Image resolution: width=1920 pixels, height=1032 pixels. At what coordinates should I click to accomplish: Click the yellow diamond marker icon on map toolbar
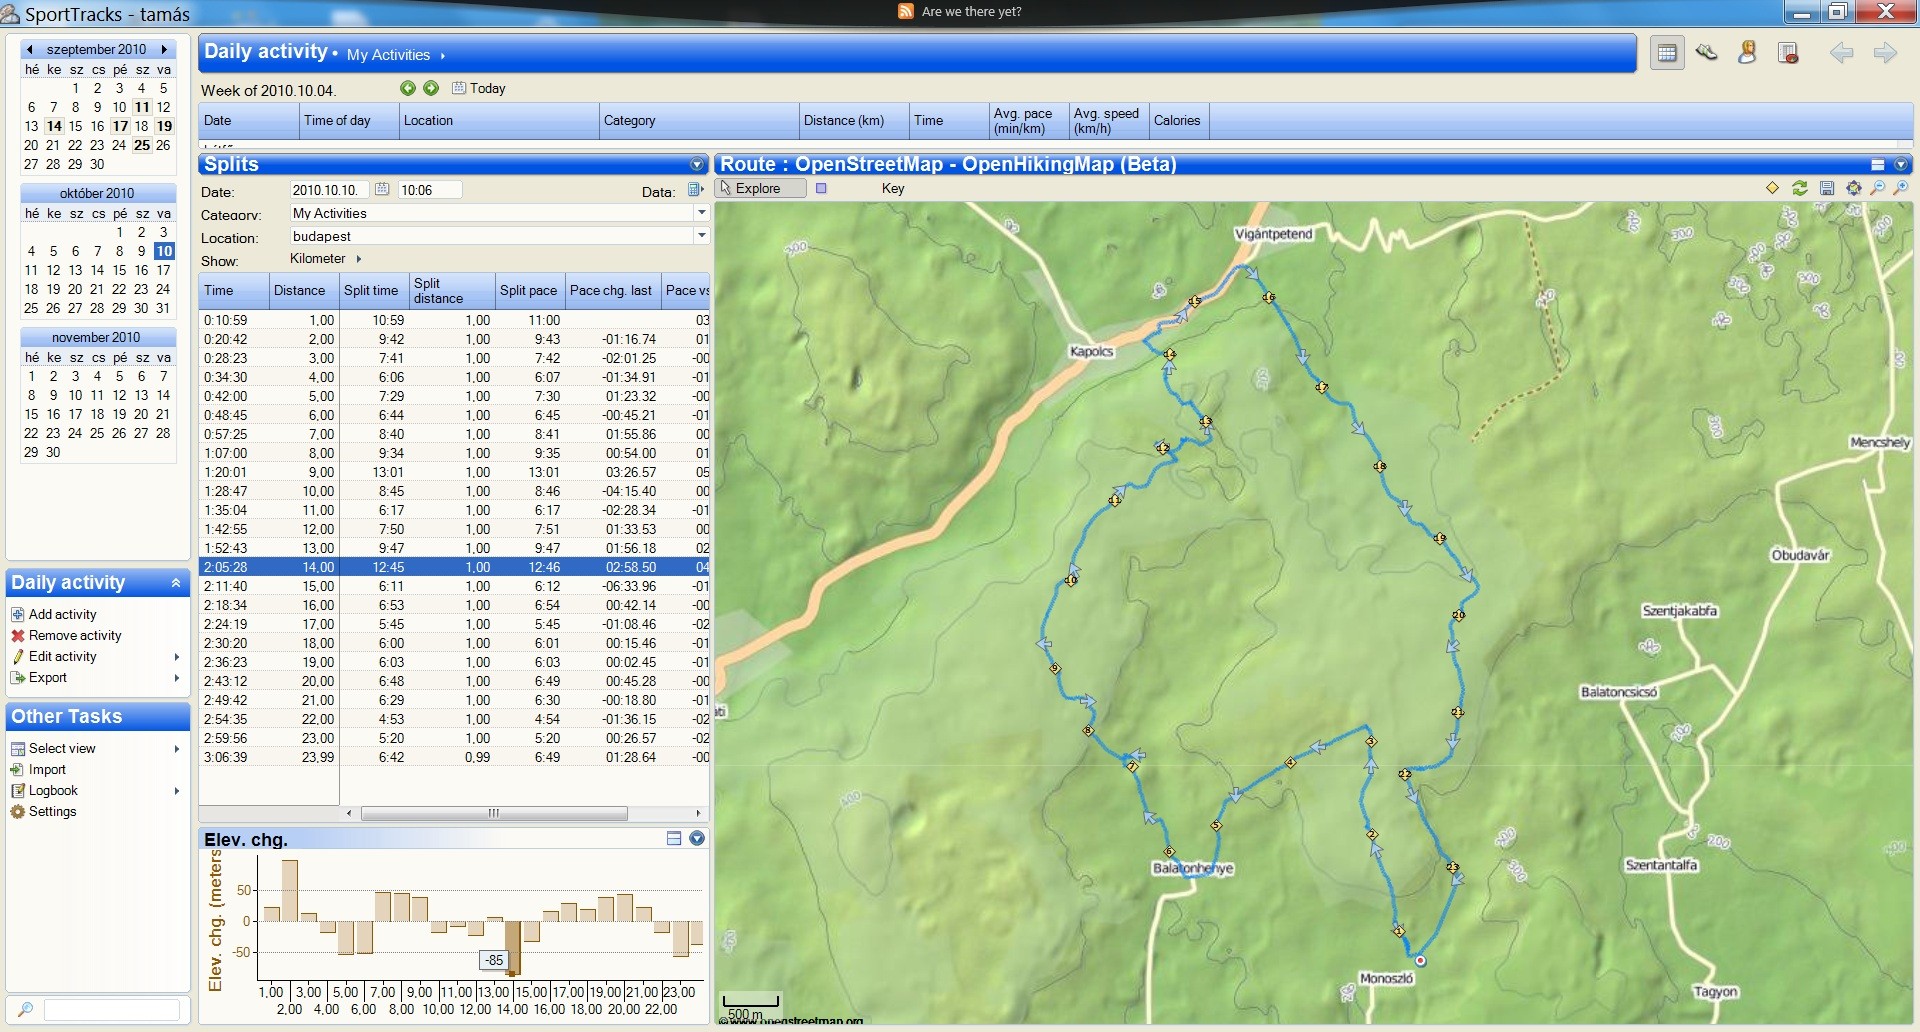[1772, 188]
